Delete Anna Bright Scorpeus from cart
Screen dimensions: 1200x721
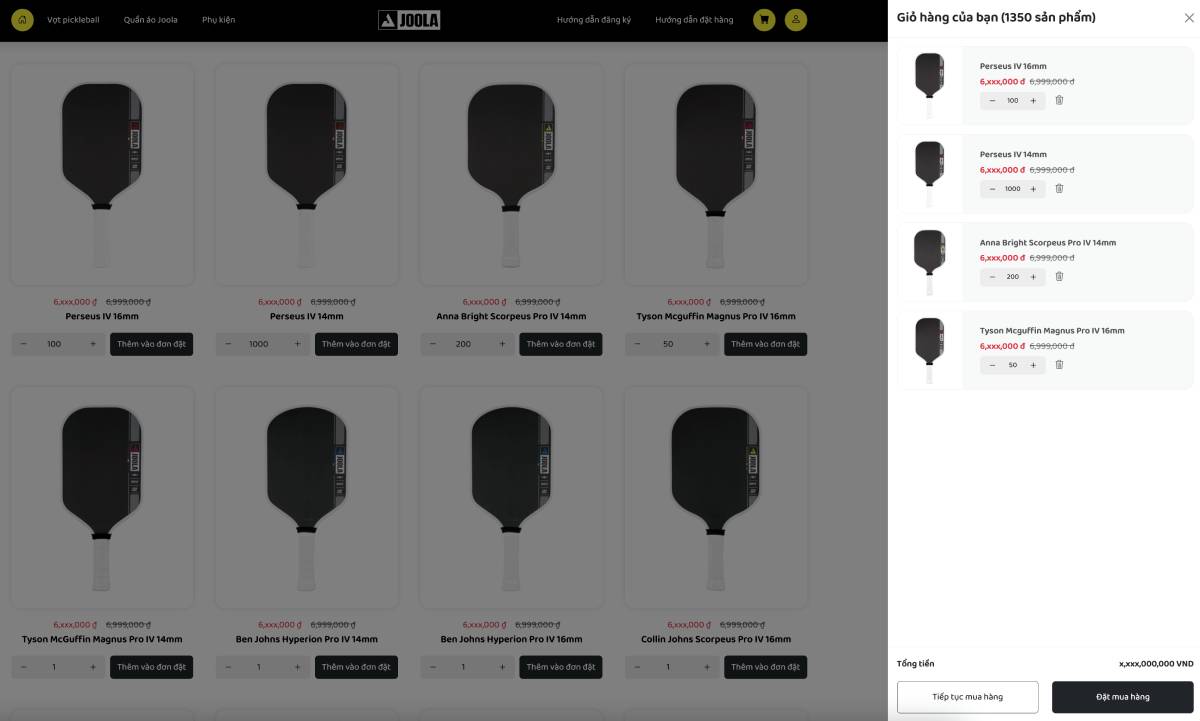click(x=1059, y=276)
